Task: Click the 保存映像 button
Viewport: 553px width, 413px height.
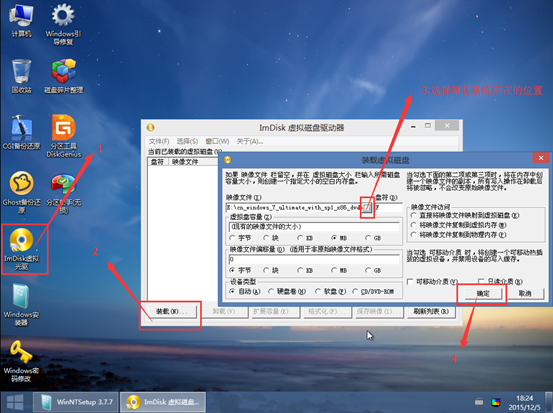Action: 379,311
